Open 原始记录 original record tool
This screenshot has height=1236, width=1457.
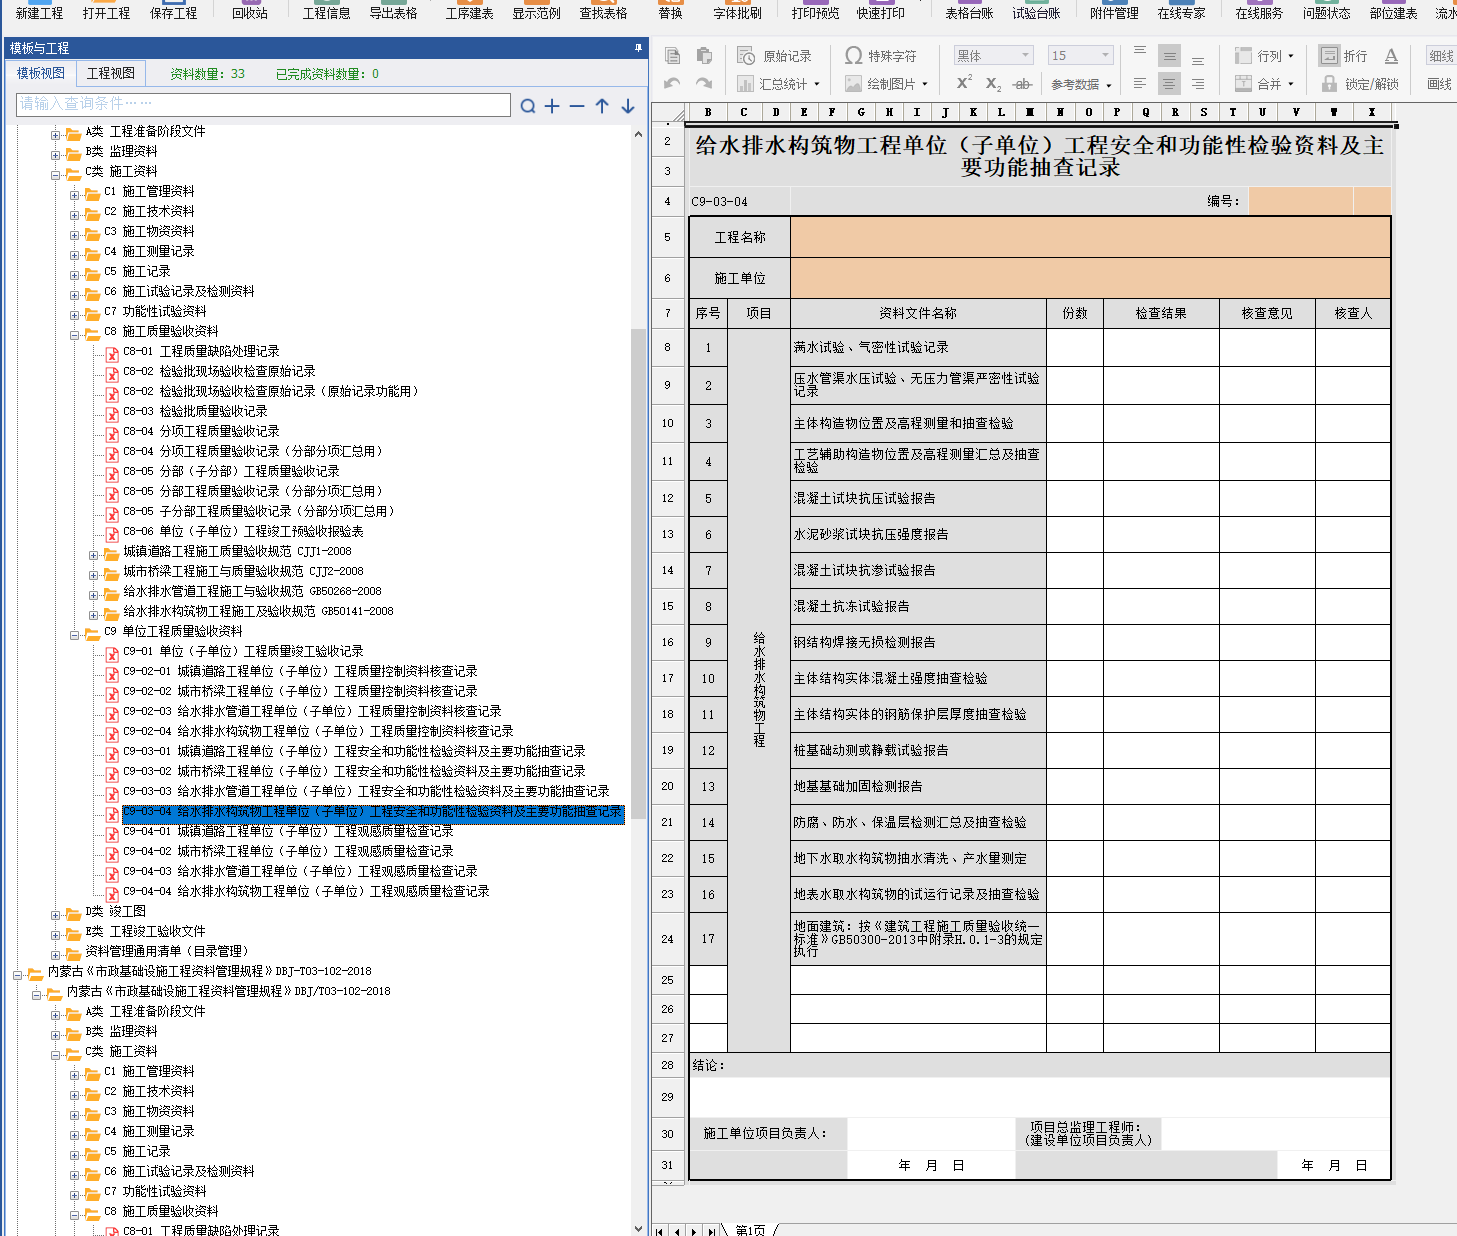774,56
